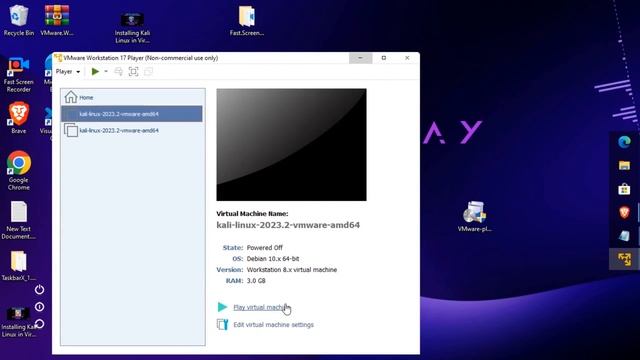This screenshot has width=640, height=360.
Task: Open Microsoft Store from side taskbar
Action: (x=624, y=189)
